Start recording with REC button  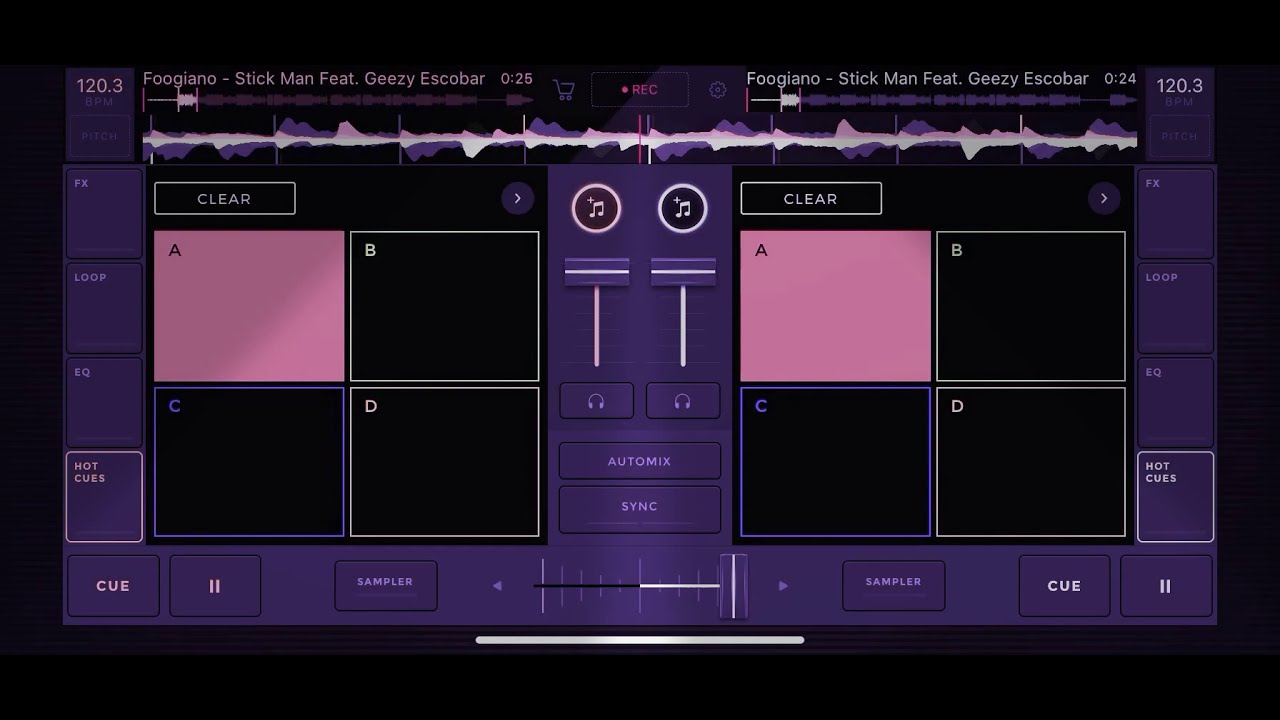[x=640, y=89]
